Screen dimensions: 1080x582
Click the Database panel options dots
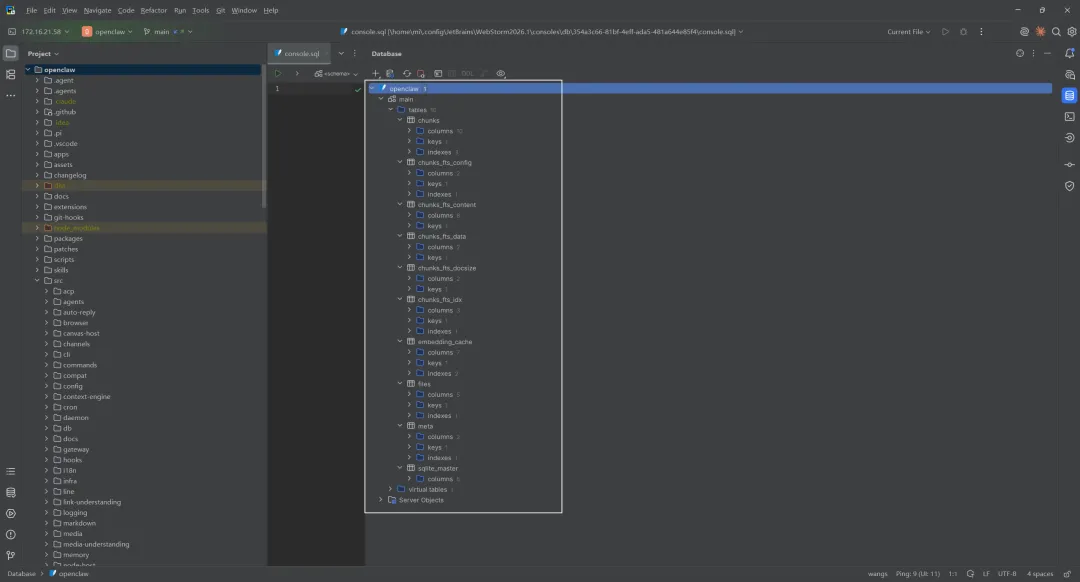click(1033, 53)
